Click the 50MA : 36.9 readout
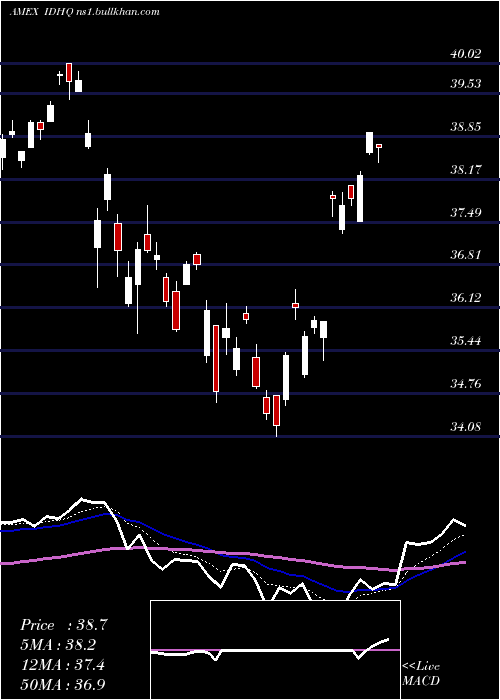Image resolution: width=500 pixels, height=700 pixels. pos(64,684)
